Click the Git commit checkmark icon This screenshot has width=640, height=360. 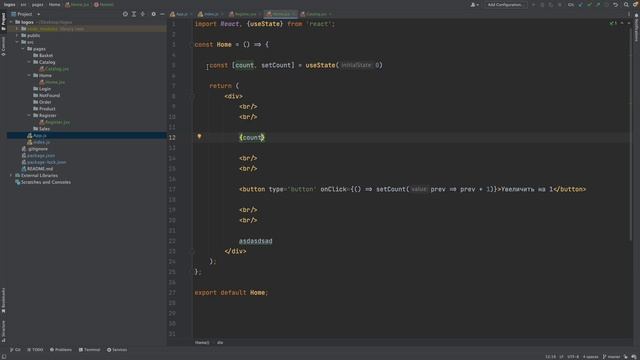click(589, 4)
